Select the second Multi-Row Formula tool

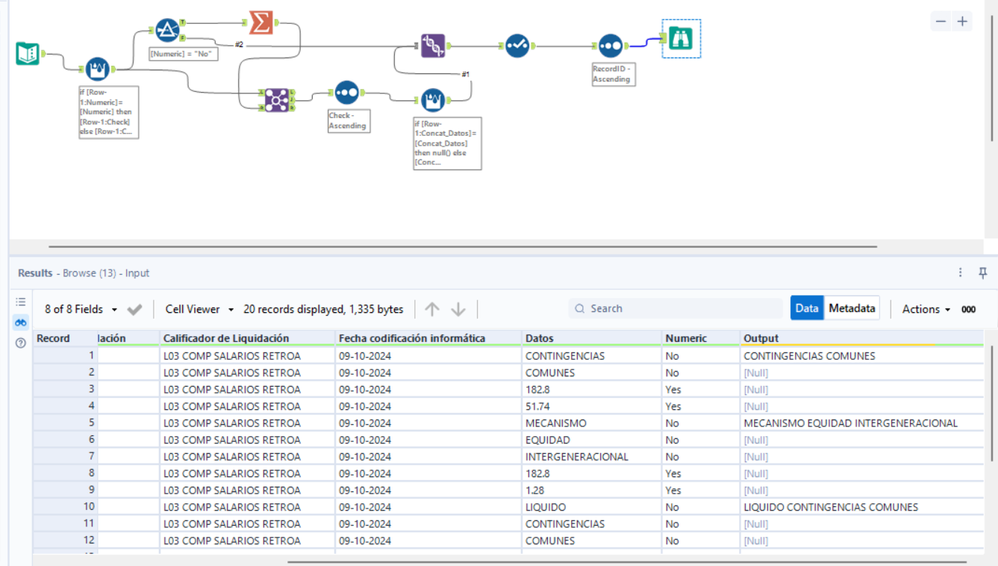tap(433, 100)
